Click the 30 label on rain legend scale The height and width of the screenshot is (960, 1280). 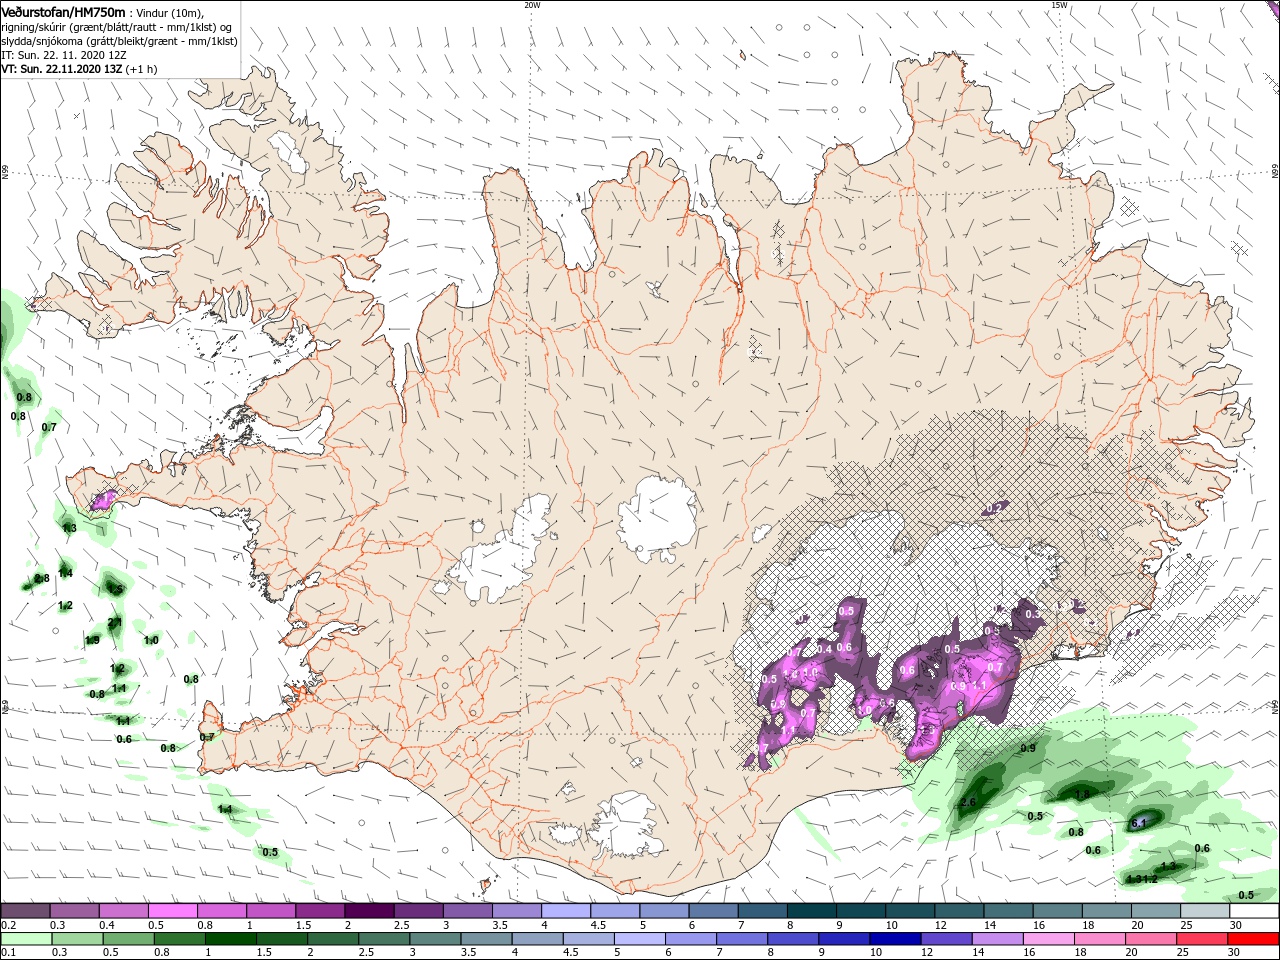click(x=1234, y=953)
